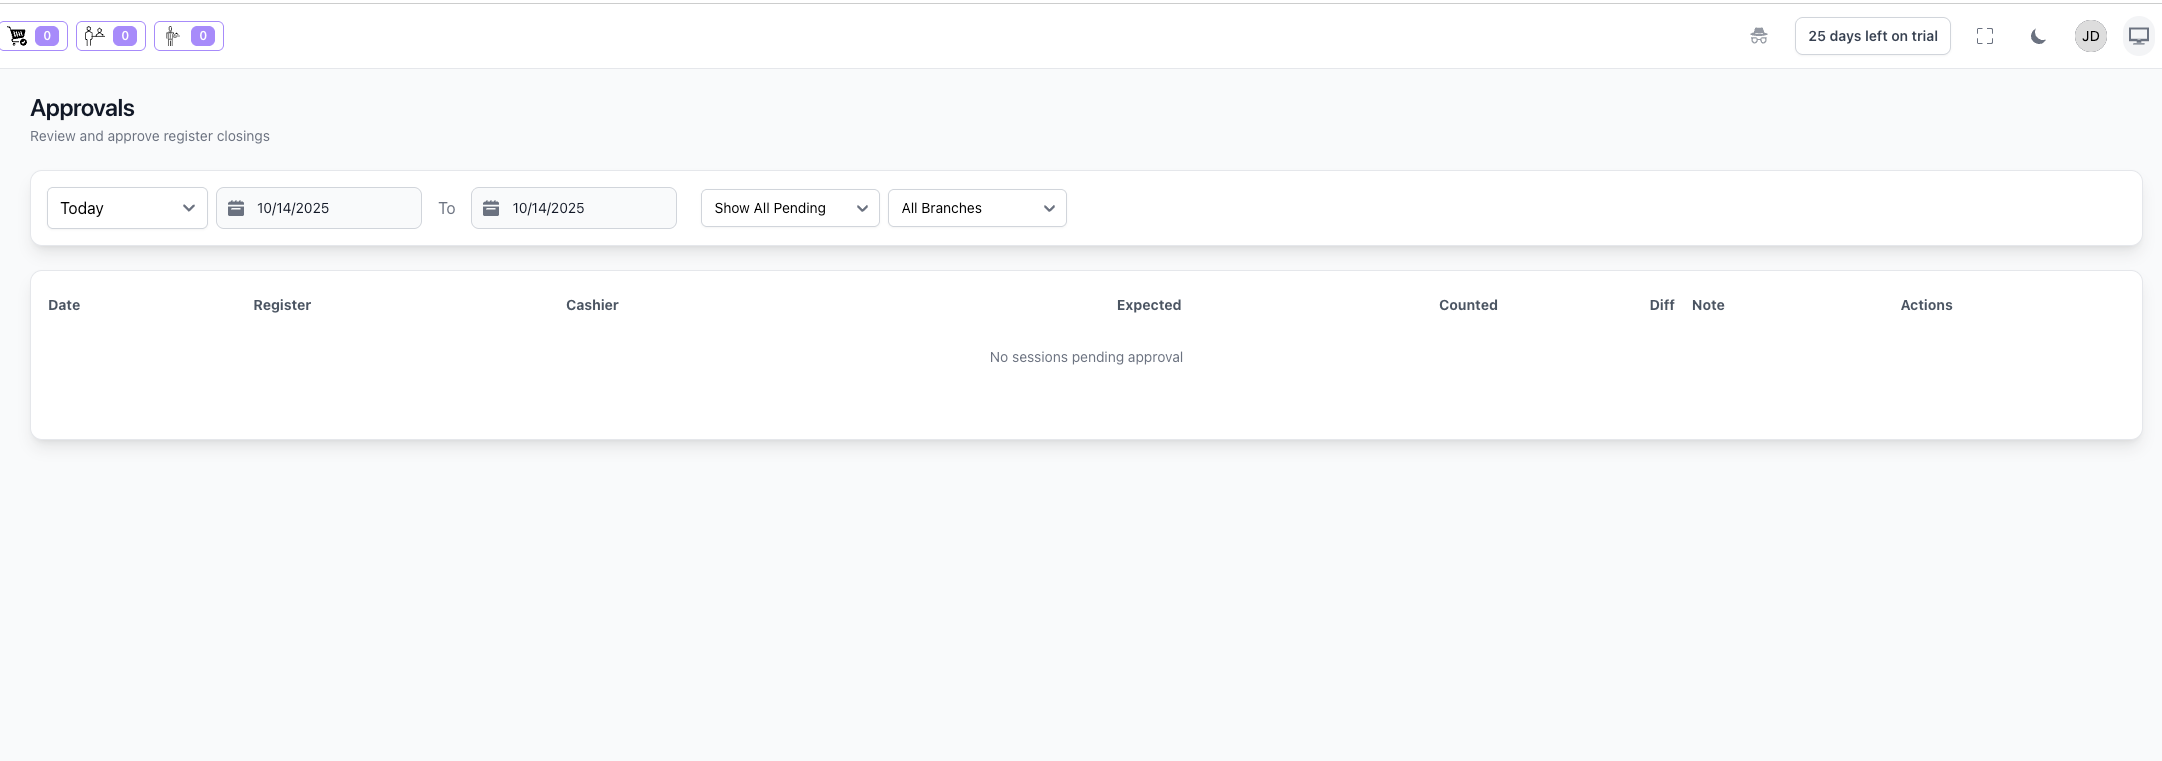Screen dimensions: 2162x761
Task: Click the start date calendar icon
Action: [236, 208]
